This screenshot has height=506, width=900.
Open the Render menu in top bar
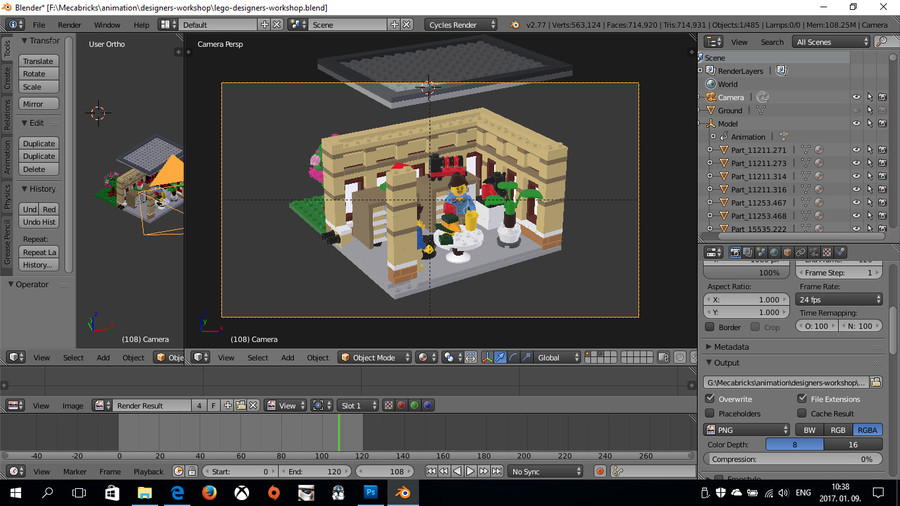(x=69, y=25)
